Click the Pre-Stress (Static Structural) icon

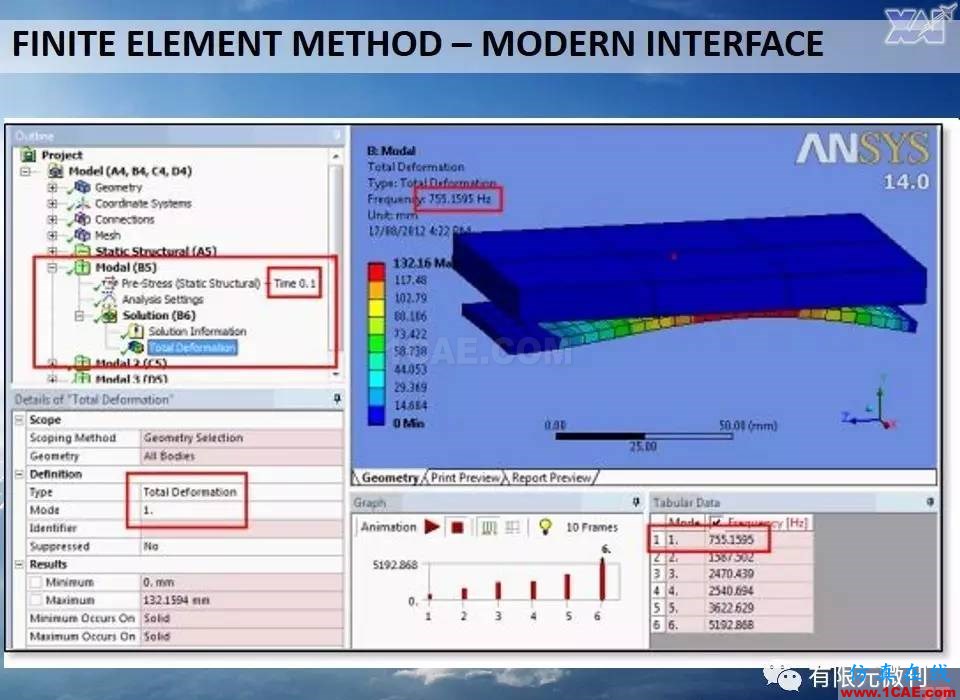[x=109, y=283]
